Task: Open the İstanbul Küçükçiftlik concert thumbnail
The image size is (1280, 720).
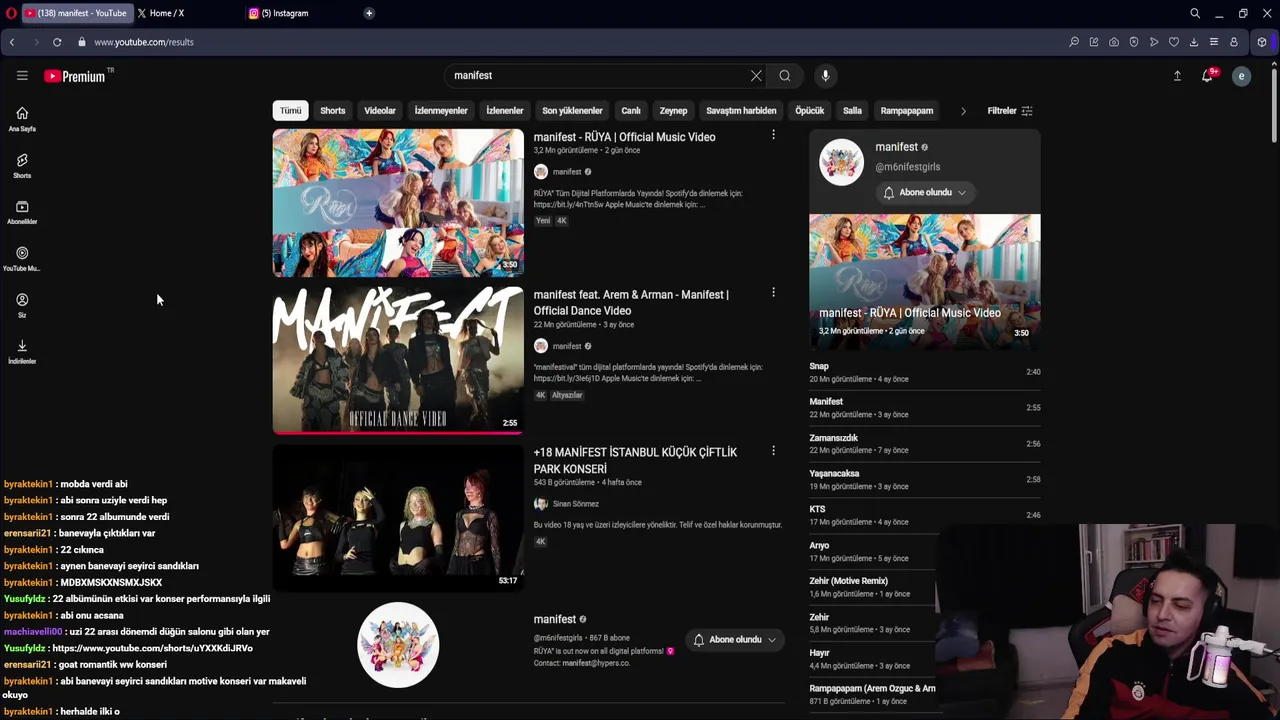Action: click(398, 518)
